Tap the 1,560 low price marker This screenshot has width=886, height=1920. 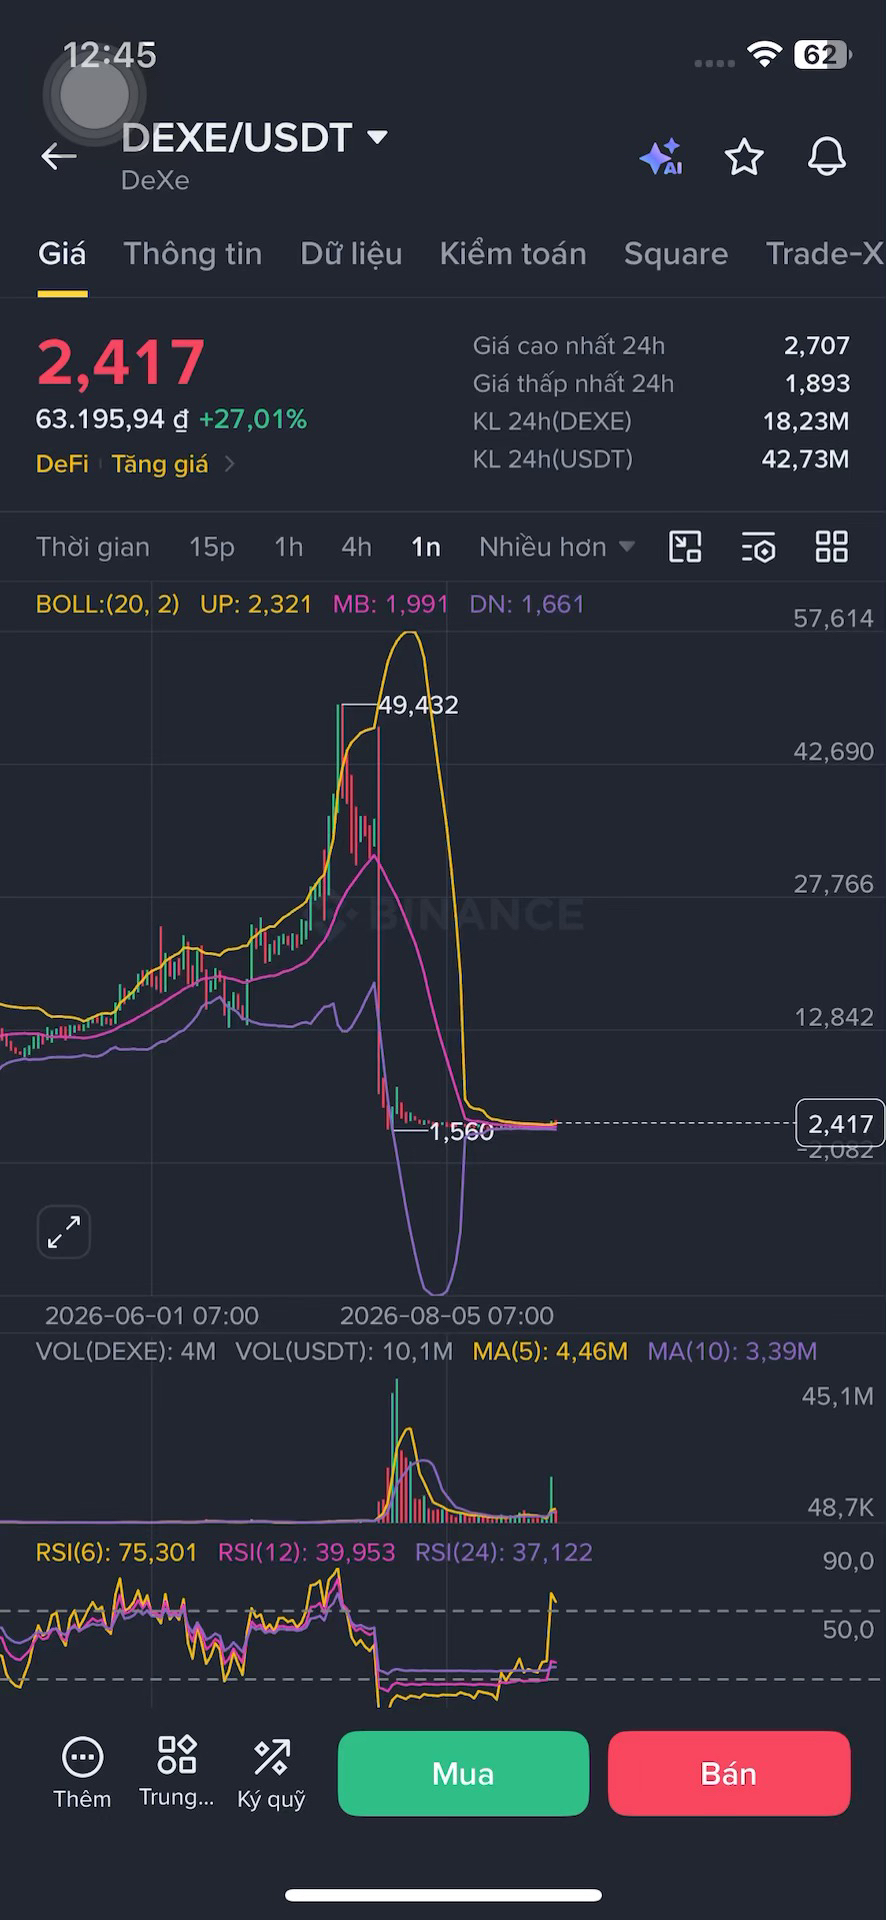coord(461,1131)
